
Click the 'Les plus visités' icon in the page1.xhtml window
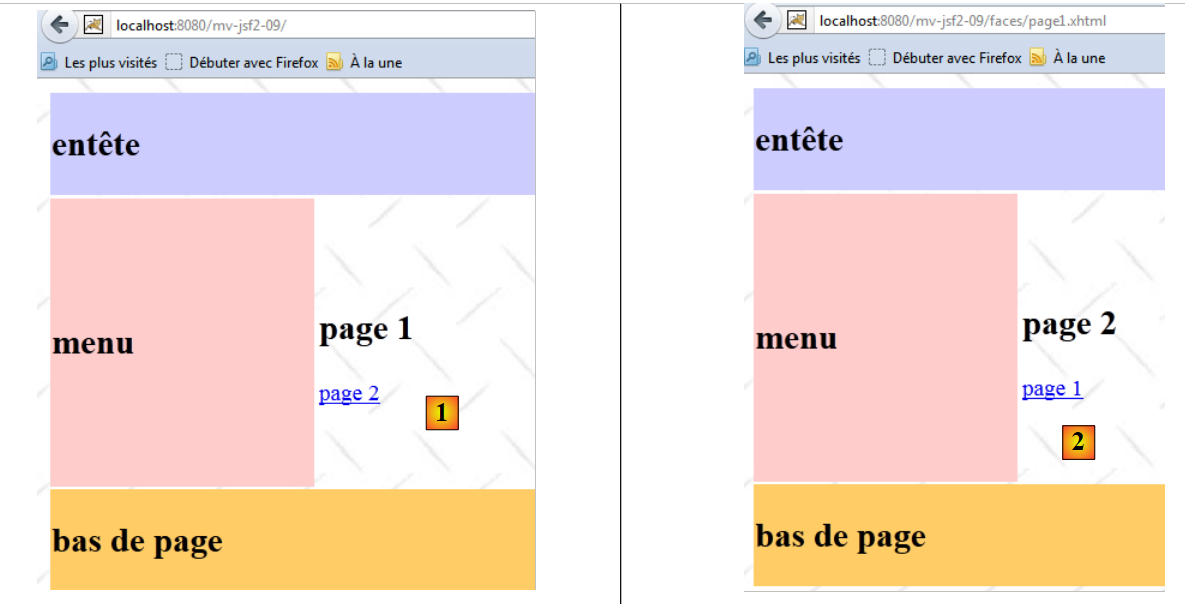click(752, 58)
